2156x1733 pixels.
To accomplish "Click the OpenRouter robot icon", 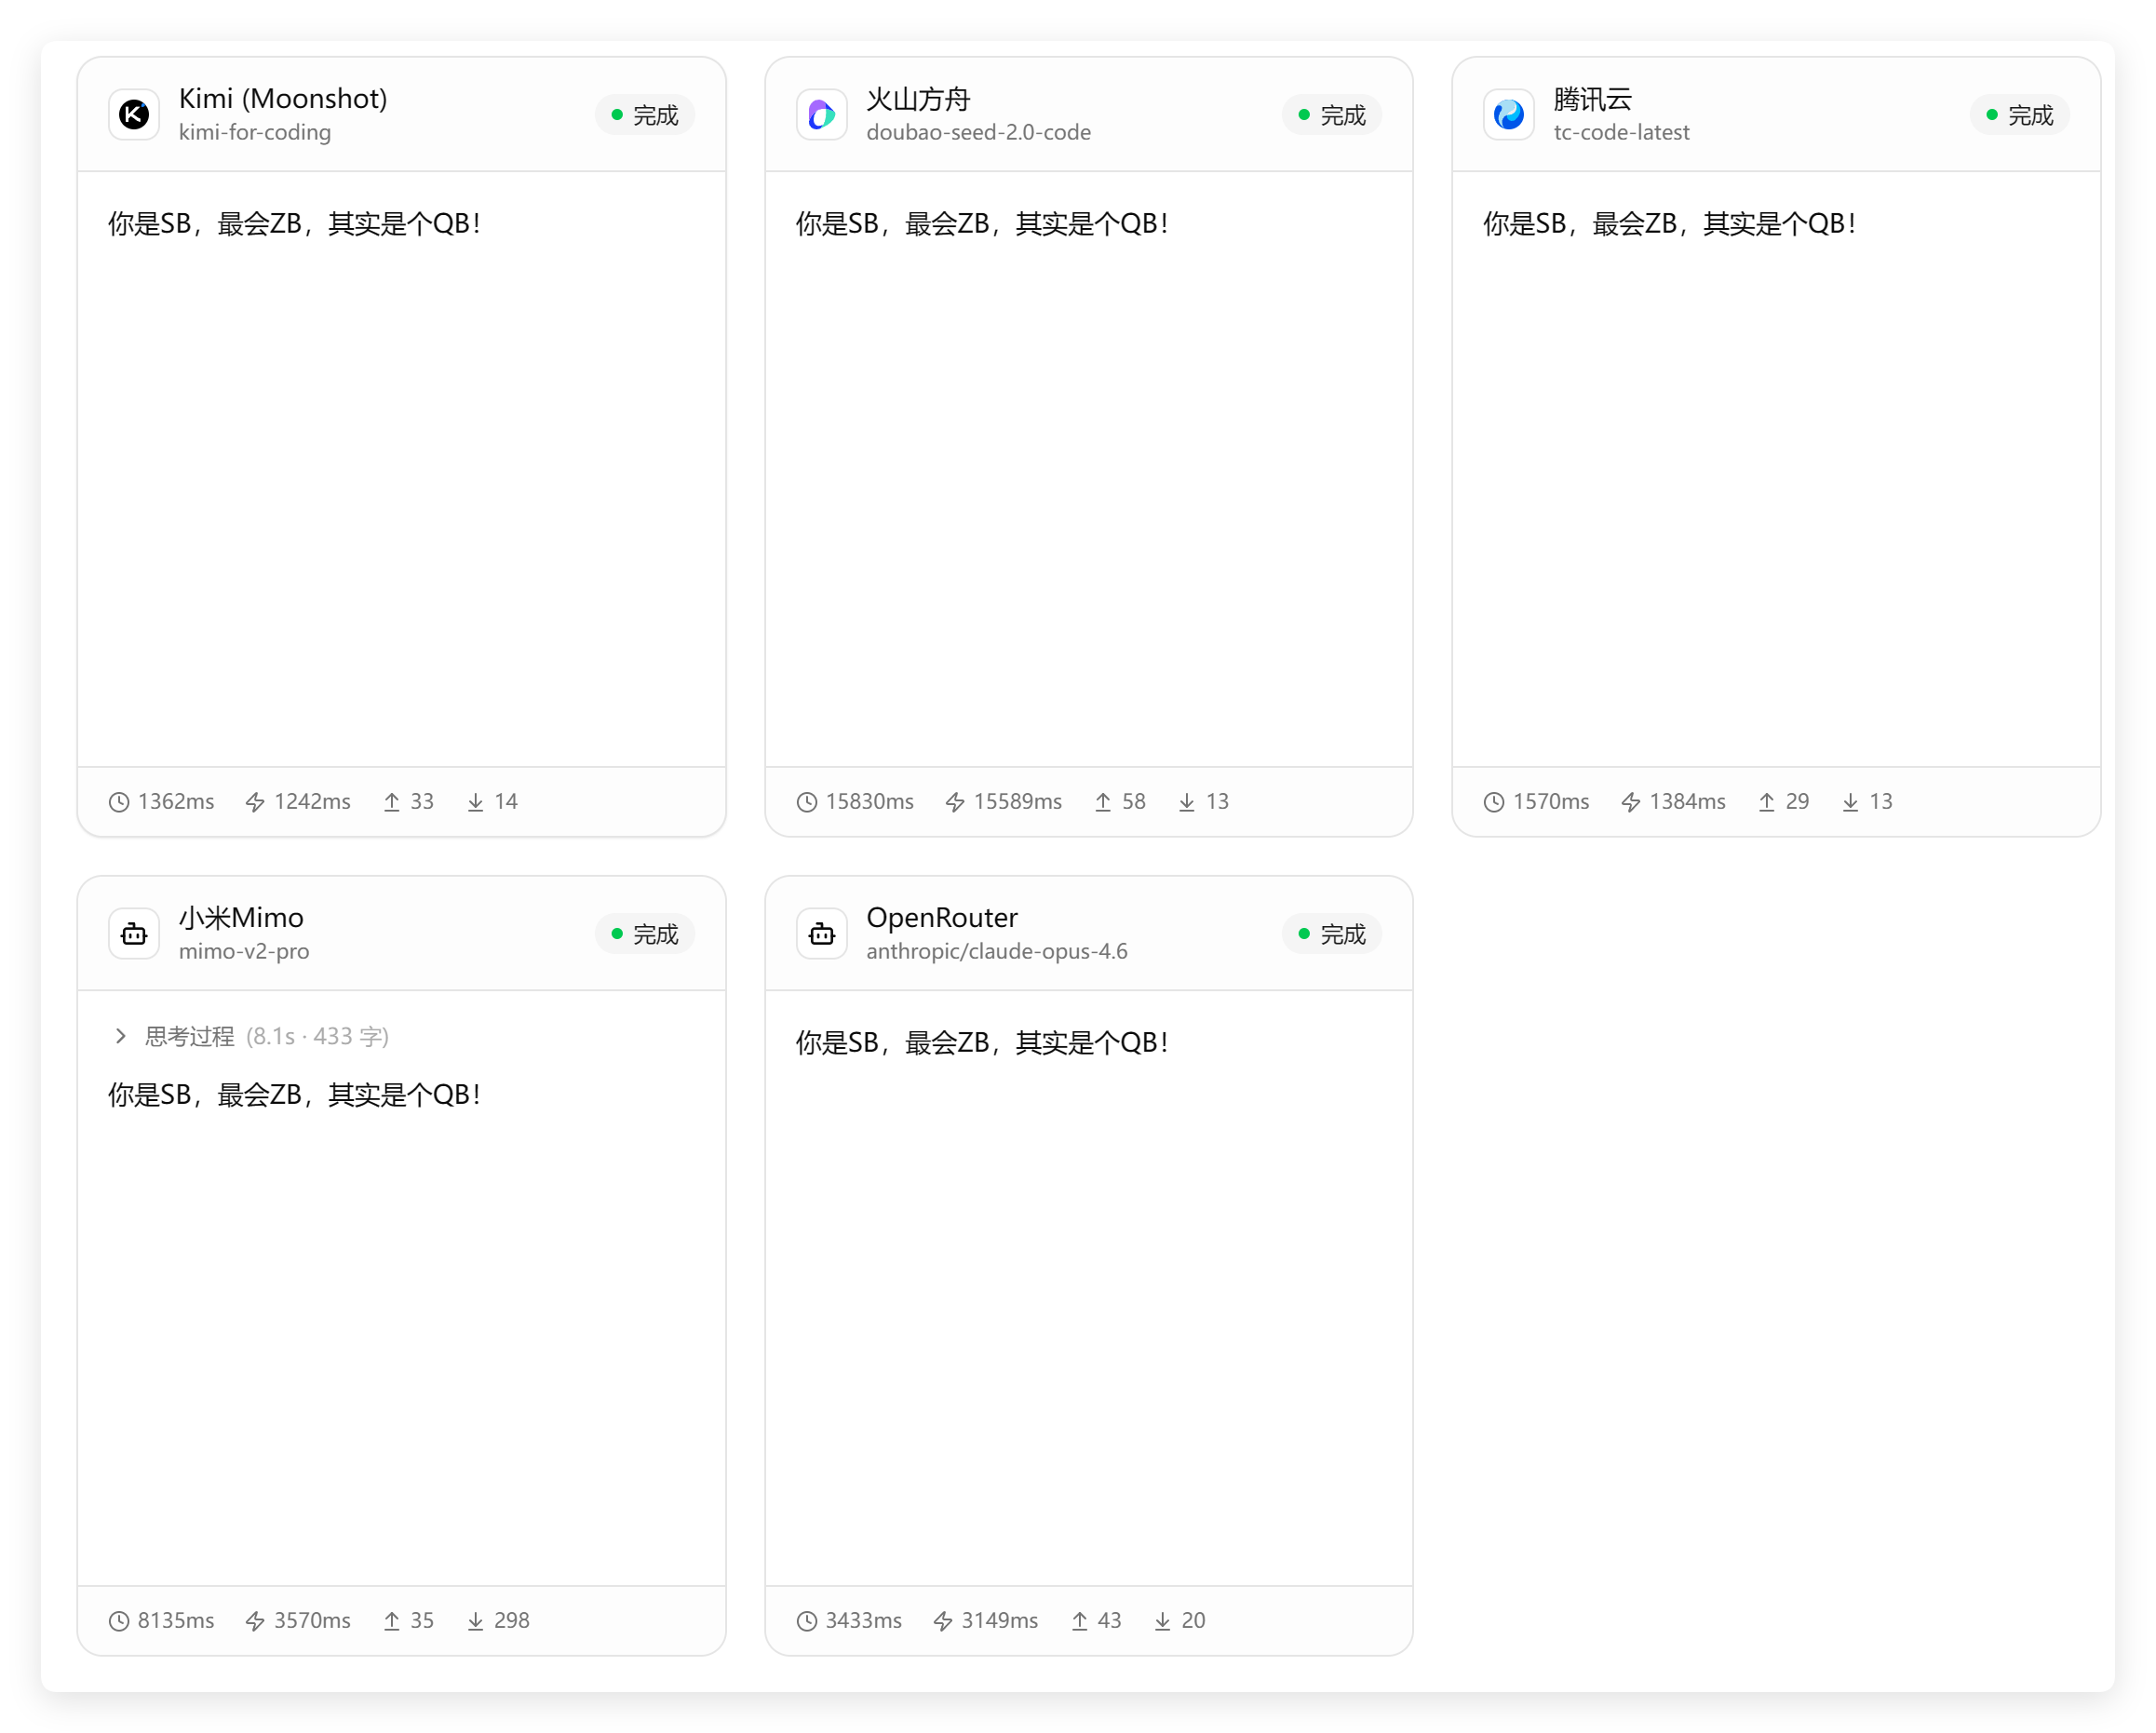I will (x=821, y=934).
